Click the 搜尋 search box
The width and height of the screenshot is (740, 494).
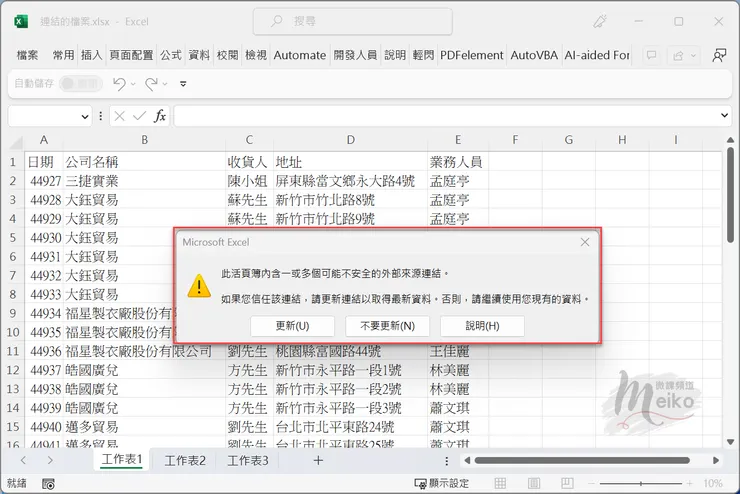tap(353, 21)
